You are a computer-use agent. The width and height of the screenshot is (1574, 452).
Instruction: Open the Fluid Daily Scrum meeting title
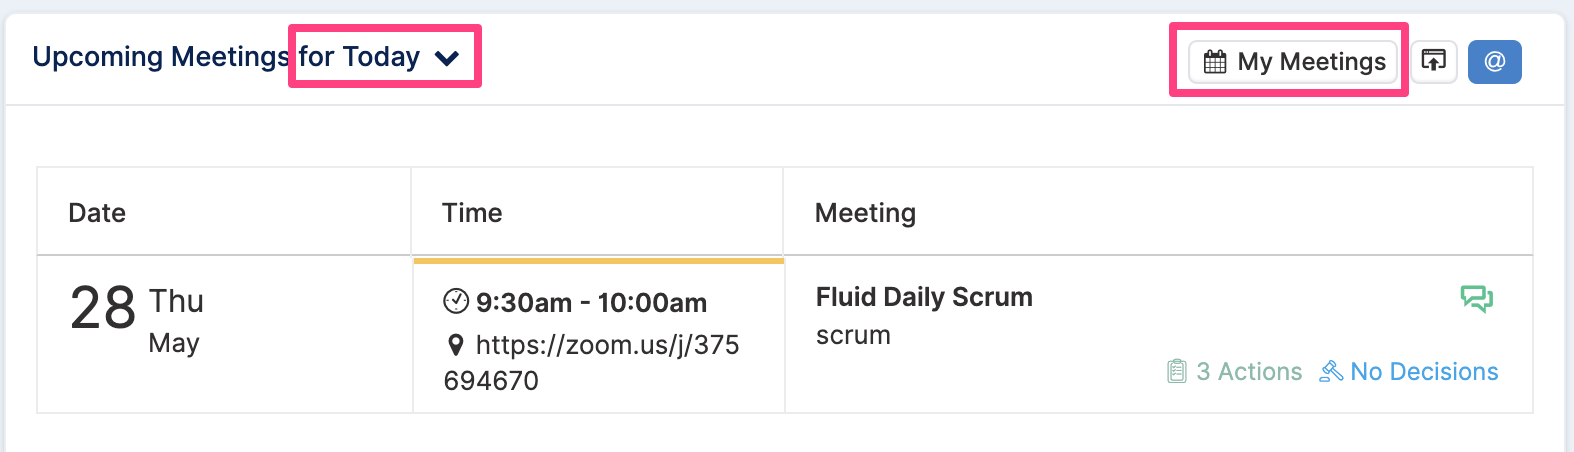coord(924,297)
